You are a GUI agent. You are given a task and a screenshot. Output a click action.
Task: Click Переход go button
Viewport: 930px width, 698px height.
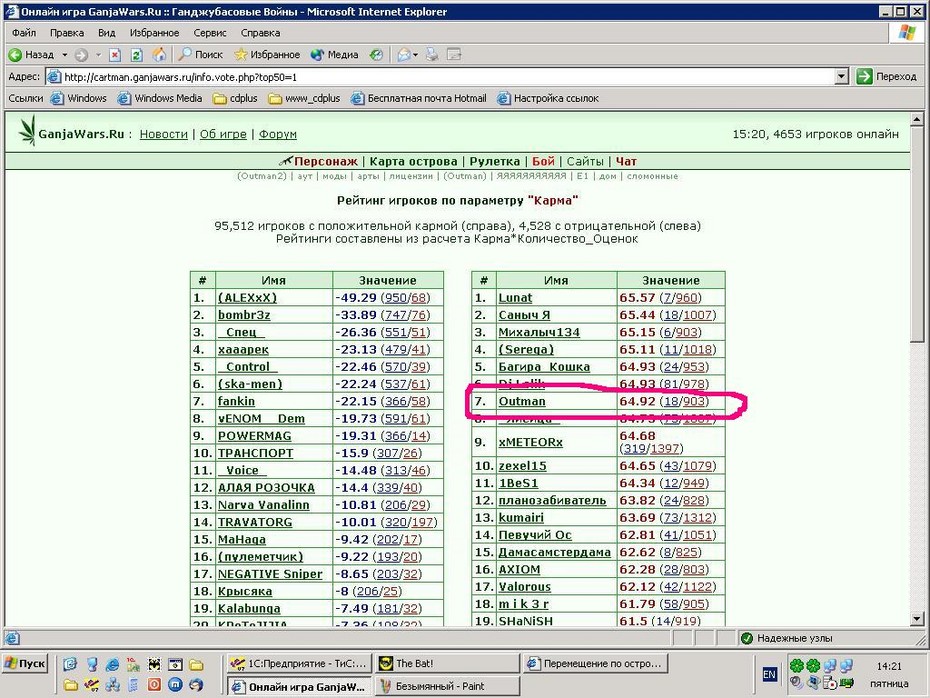(x=887, y=77)
